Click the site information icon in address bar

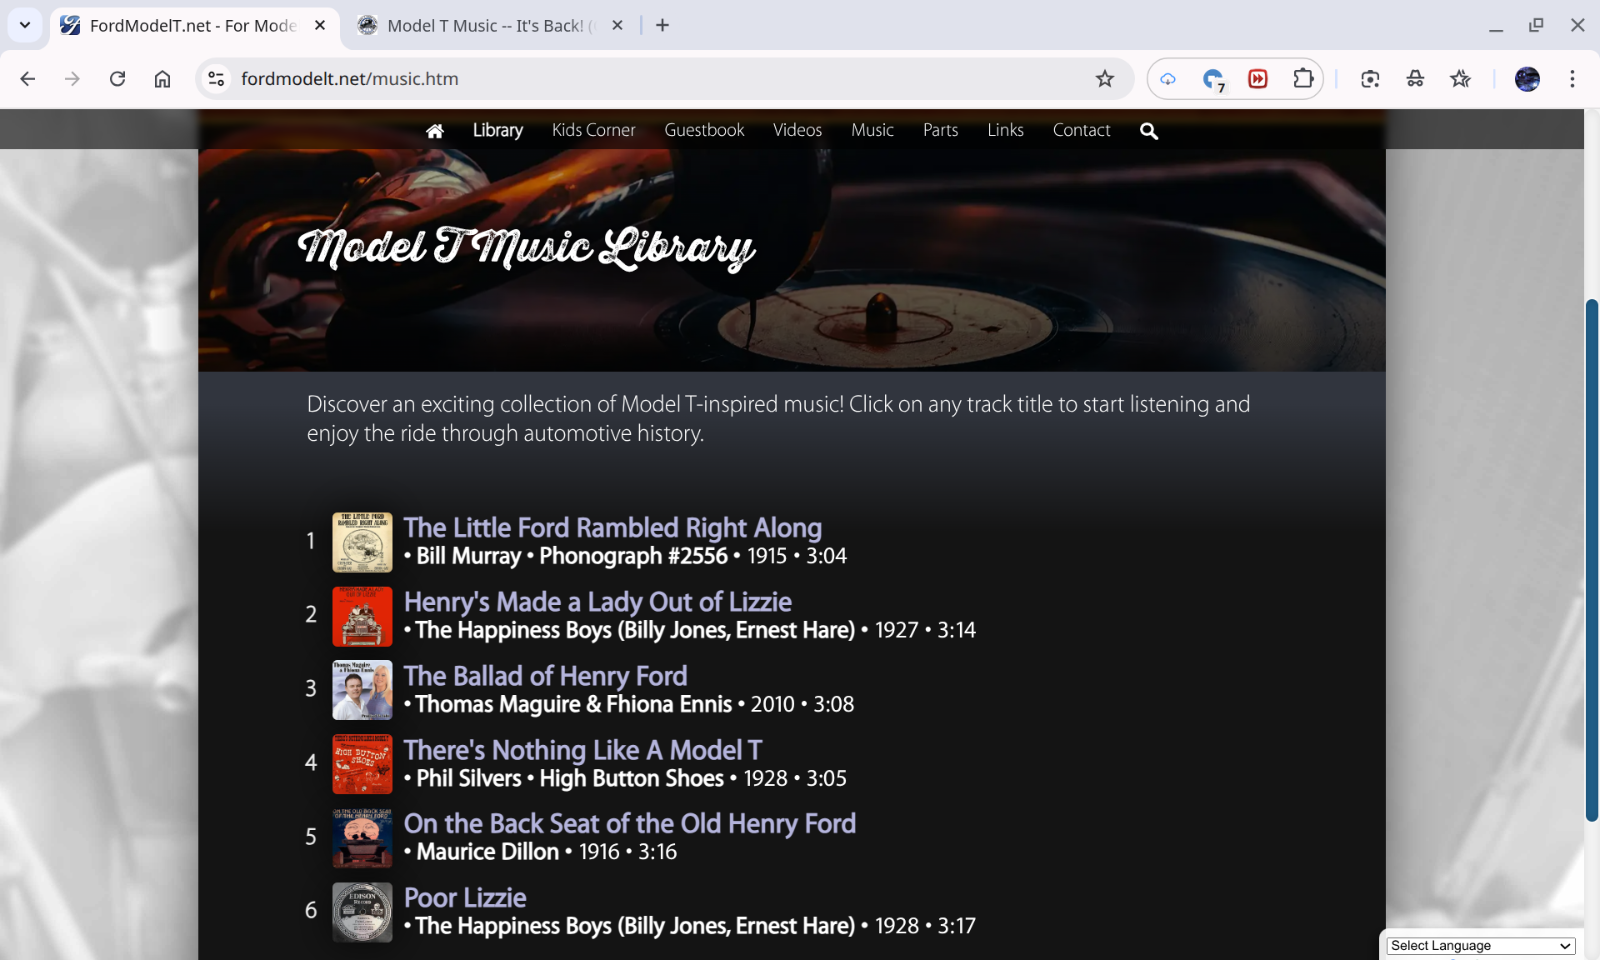point(216,79)
